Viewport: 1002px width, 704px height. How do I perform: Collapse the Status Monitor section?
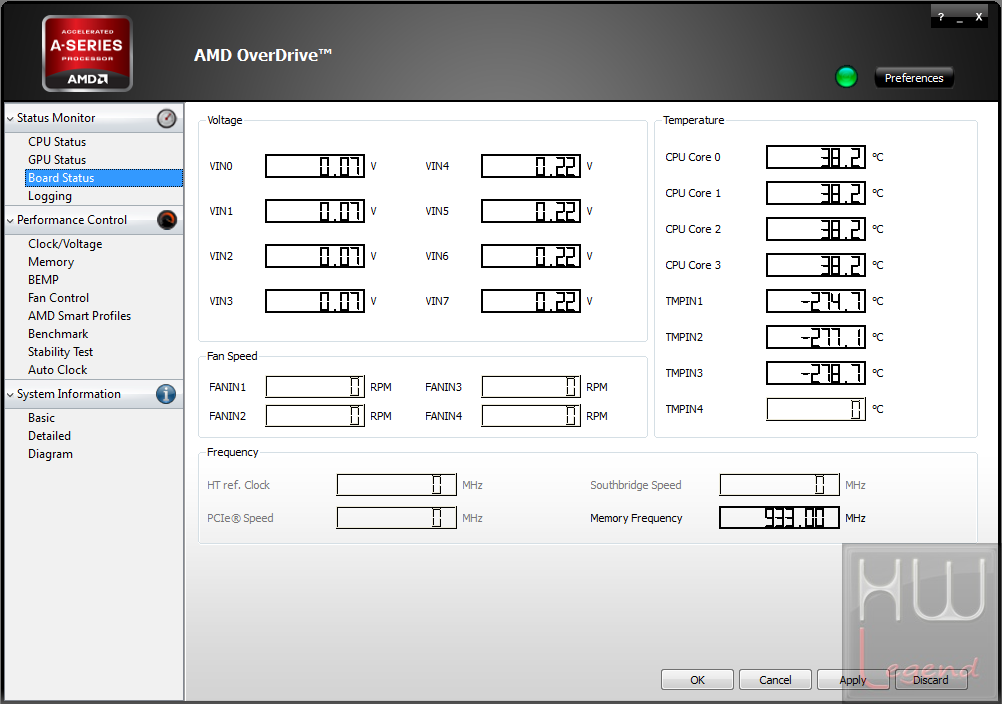(x=10, y=119)
